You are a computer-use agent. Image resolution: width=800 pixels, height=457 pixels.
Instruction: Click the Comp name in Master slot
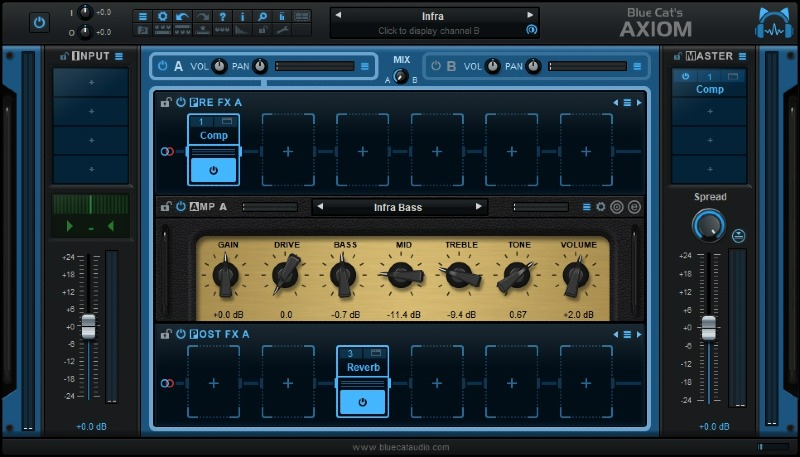(710, 89)
